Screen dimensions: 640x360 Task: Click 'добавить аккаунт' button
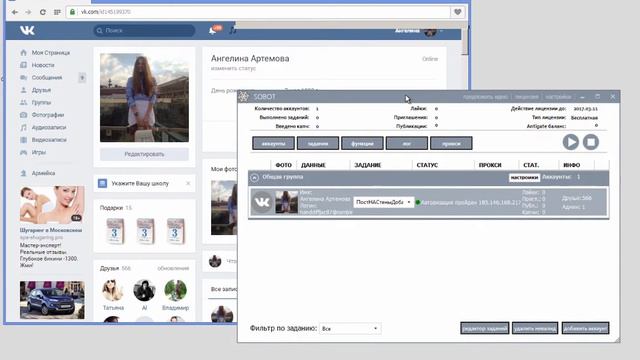point(585,328)
